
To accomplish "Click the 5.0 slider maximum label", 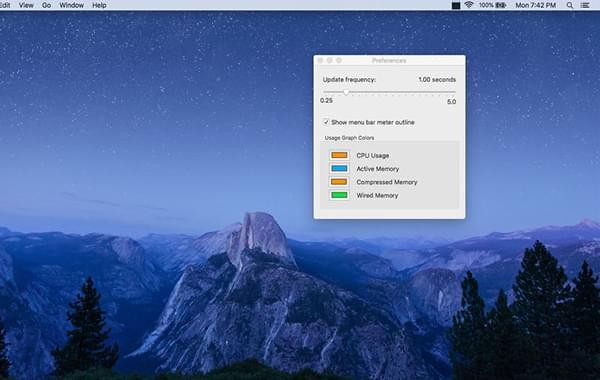I will tap(452, 102).
